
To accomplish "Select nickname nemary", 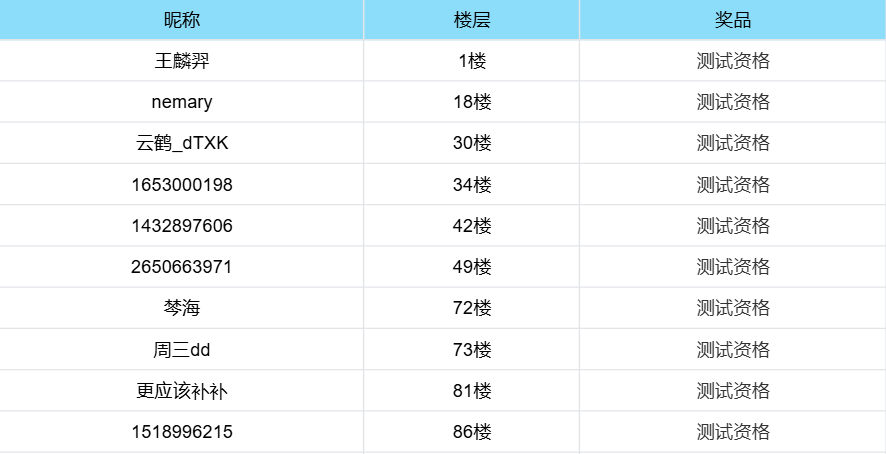I will point(181,102).
